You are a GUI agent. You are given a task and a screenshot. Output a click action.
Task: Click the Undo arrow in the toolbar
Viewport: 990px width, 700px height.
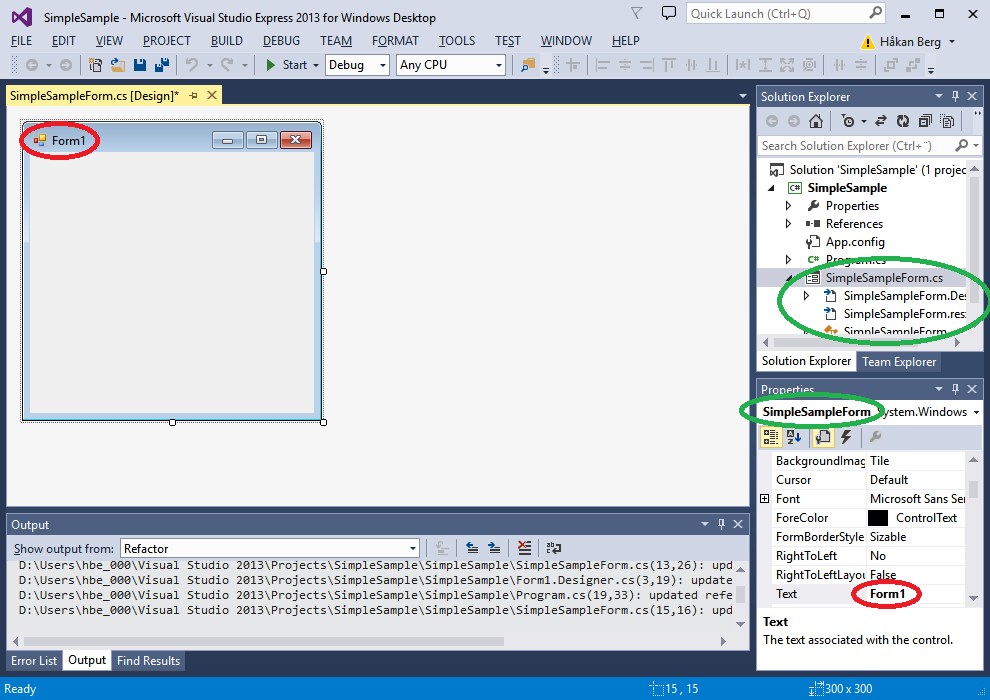coord(192,65)
